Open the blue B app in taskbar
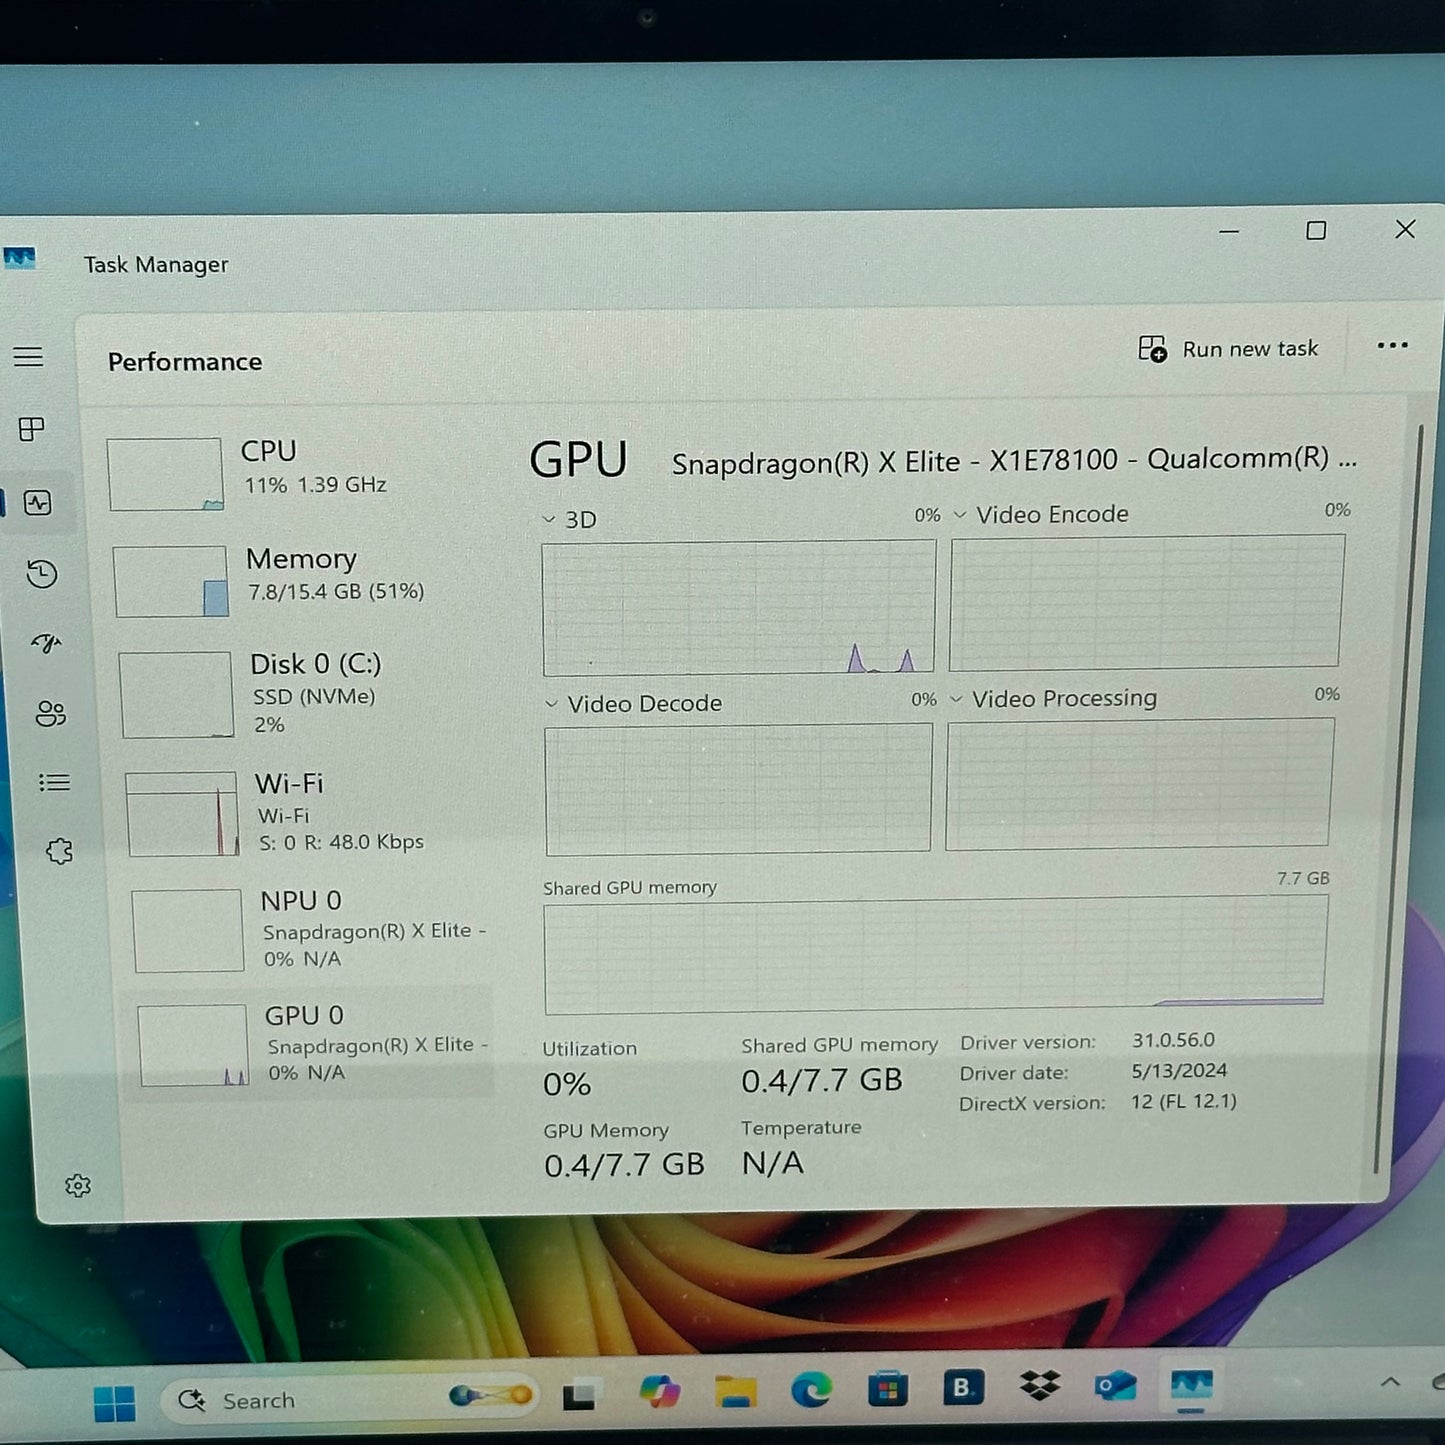Image resolution: width=1445 pixels, height=1445 pixels. (963, 1387)
